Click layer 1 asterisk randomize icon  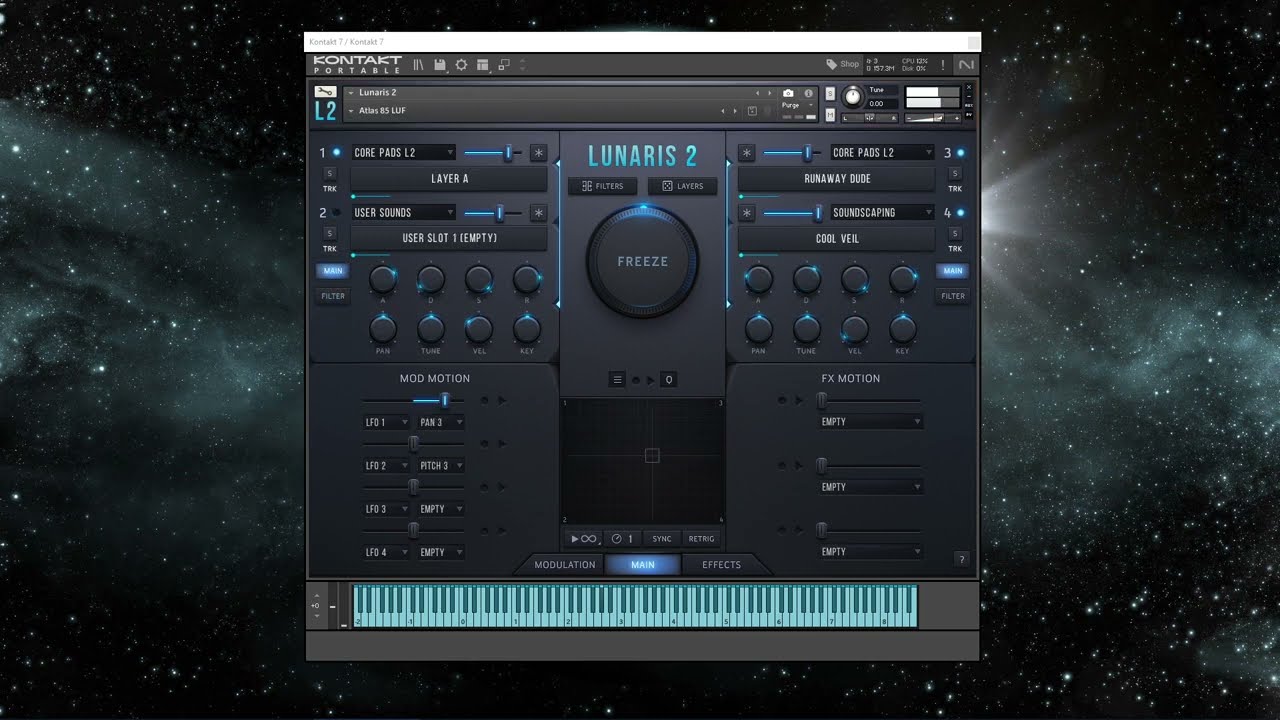coord(539,153)
